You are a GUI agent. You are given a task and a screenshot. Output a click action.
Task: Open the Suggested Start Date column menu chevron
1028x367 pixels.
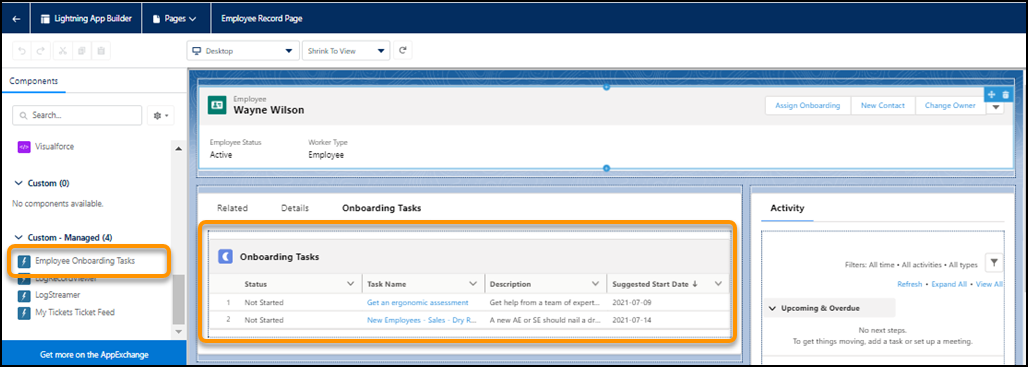718,284
